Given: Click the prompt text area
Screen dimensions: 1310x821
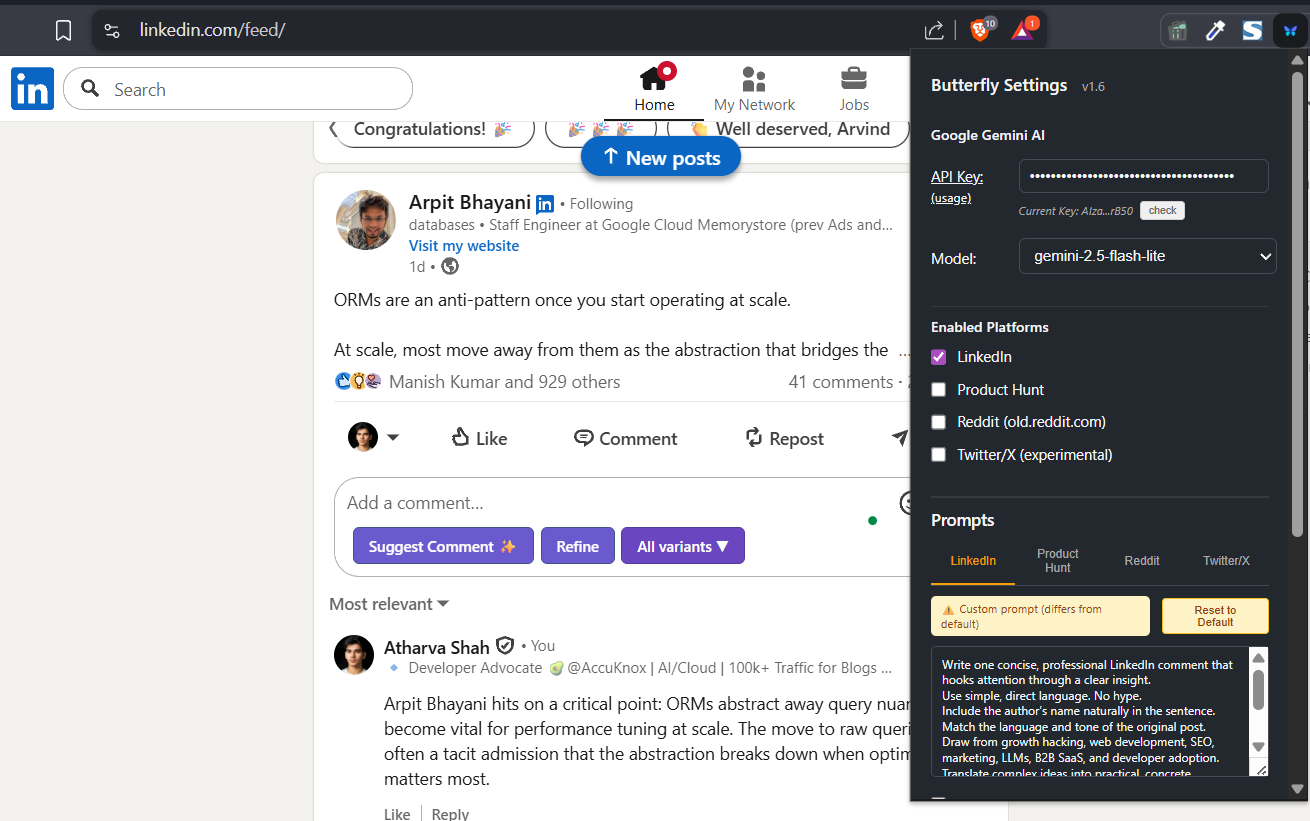Looking at the screenshot, I should pyautogui.click(x=1090, y=711).
